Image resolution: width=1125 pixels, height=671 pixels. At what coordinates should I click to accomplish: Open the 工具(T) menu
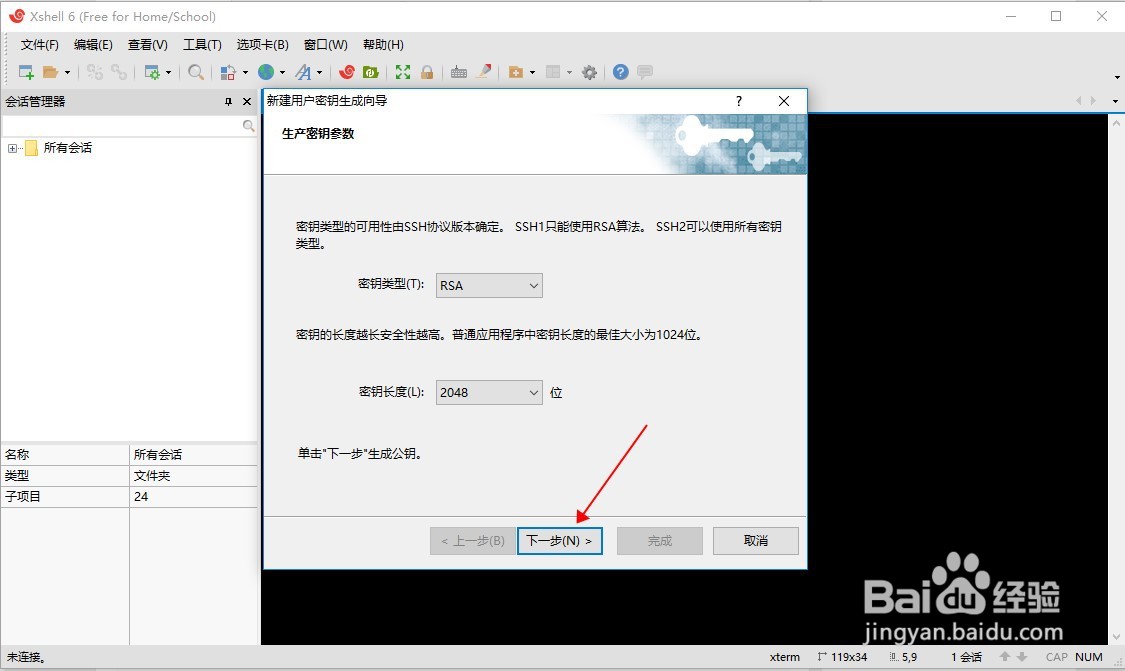pyautogui.click(x=201, y=44)
